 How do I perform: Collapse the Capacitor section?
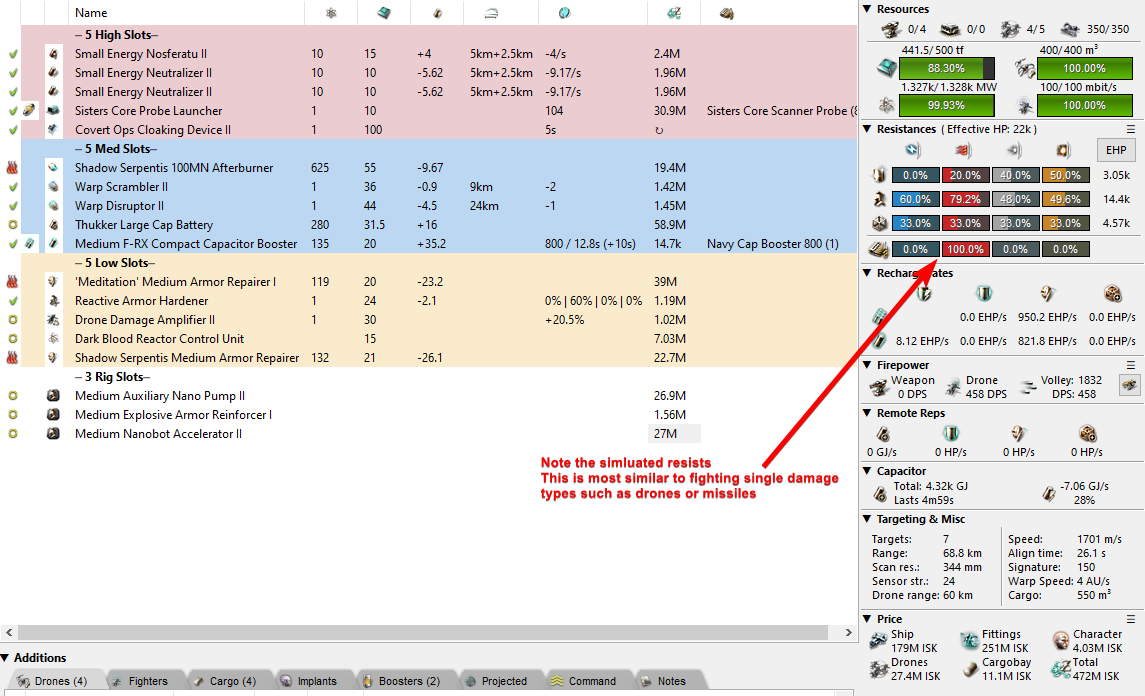[x=867, y=471]
